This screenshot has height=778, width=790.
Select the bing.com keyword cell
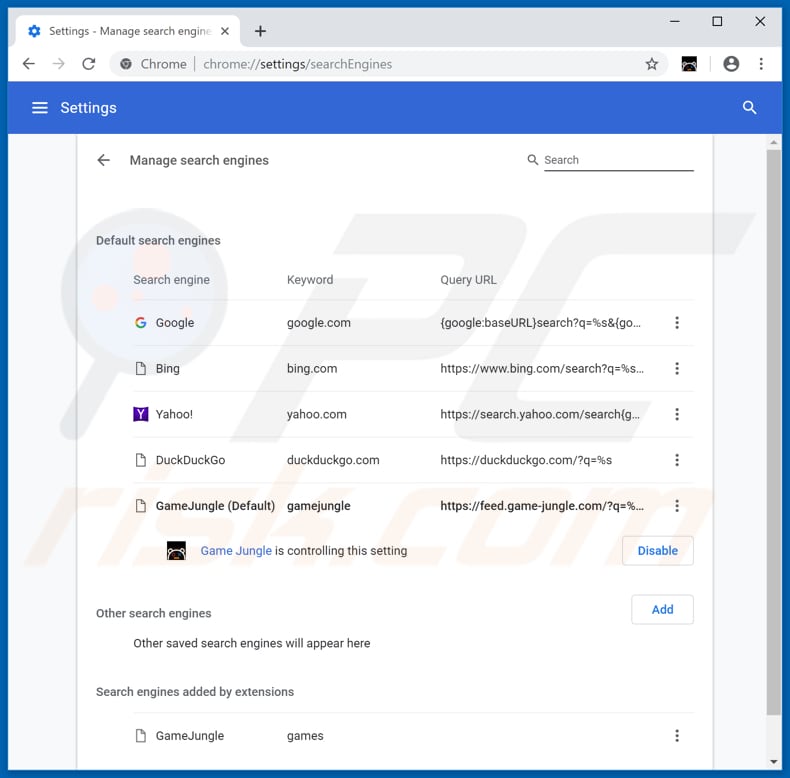click(x=312, y=368)
